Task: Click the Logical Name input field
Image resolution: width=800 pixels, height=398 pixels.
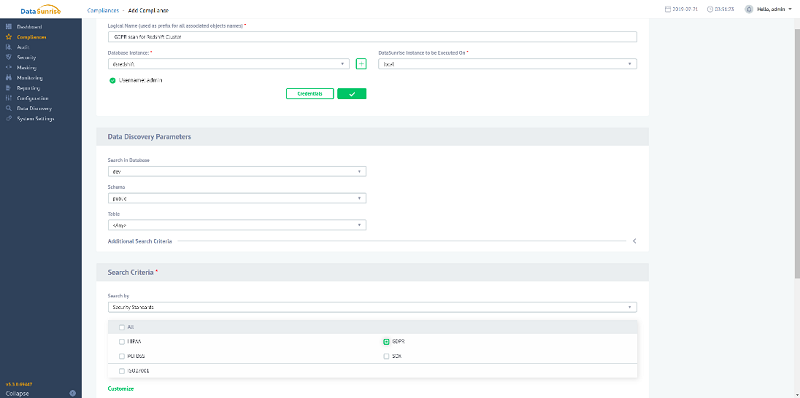Action: coord(372,37)
